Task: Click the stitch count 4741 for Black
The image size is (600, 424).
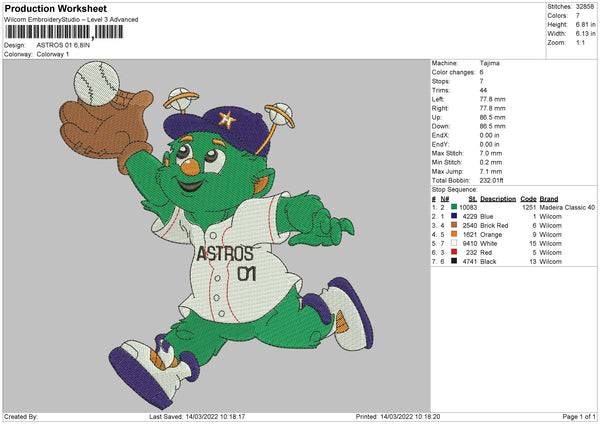Action: pos(470,262)
